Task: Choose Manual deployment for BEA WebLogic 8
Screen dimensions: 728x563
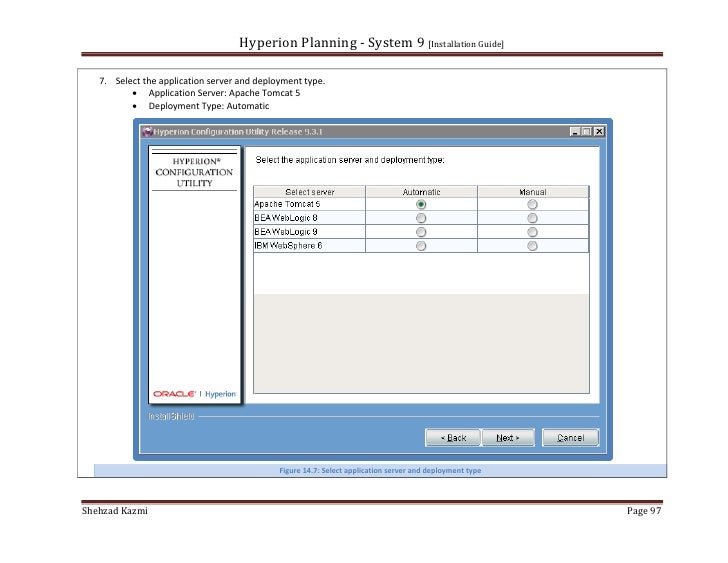Action: point(532,218)
